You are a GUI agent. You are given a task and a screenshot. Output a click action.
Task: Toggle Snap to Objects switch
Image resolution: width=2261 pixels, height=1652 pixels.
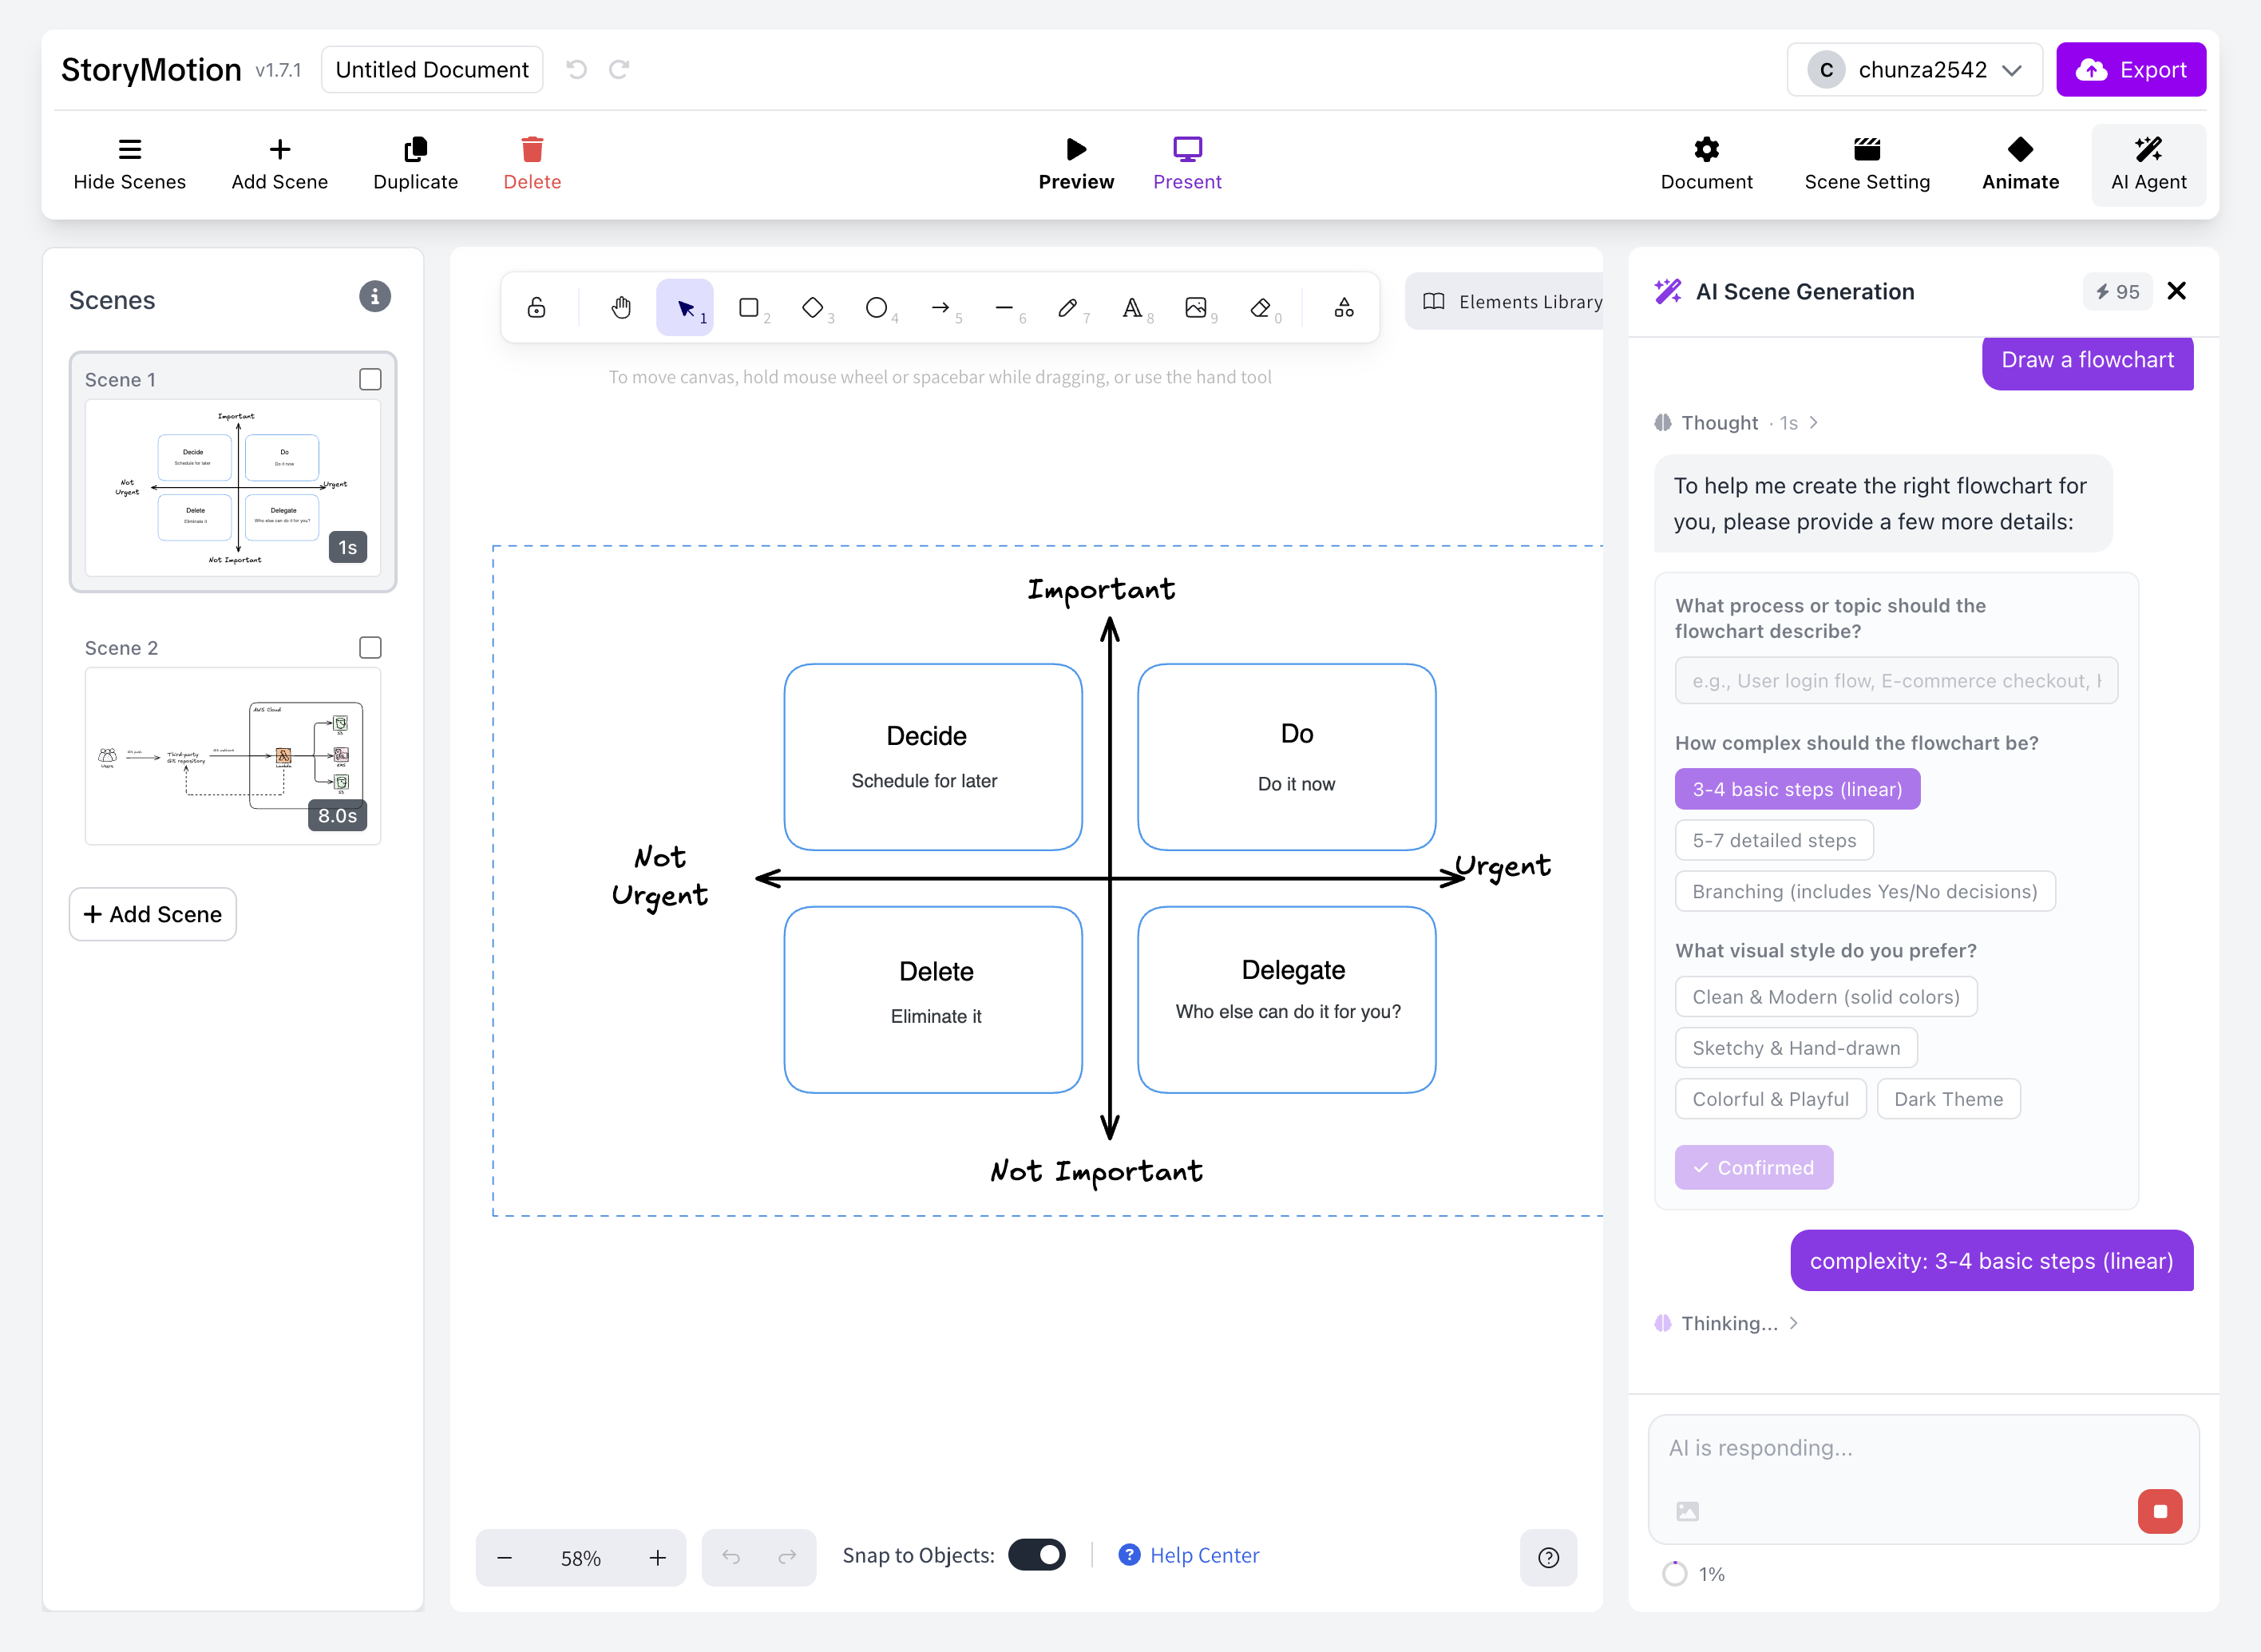point(1036,1555)
